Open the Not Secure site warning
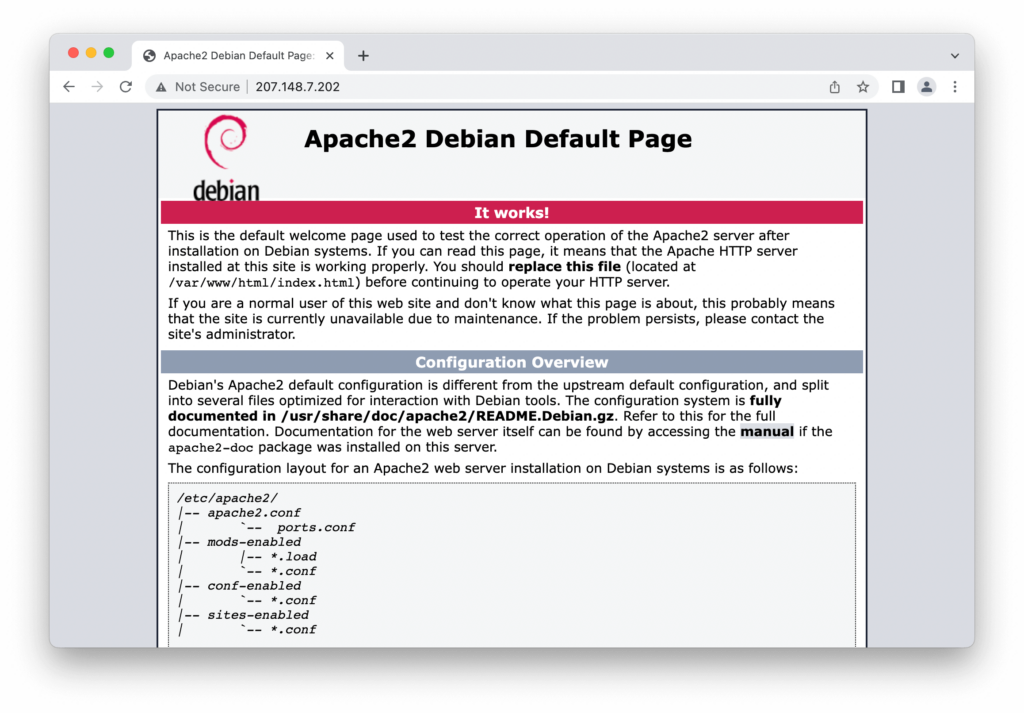Viewport: 1024px width, 713px height. click(x=197, y=87)
